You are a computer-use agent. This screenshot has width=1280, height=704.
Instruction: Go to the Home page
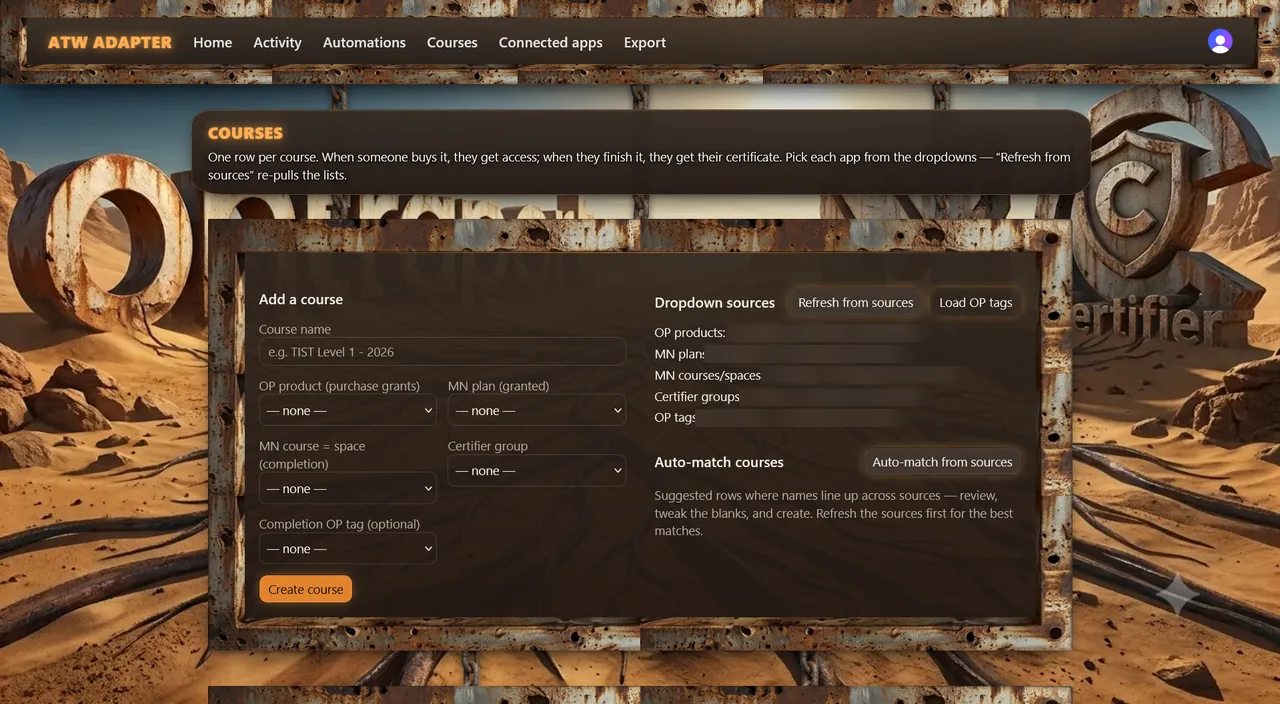(x=213, y=42)
